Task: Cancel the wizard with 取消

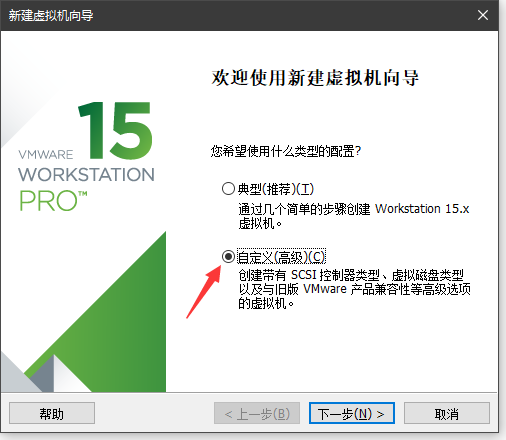Action: point(447,413)
